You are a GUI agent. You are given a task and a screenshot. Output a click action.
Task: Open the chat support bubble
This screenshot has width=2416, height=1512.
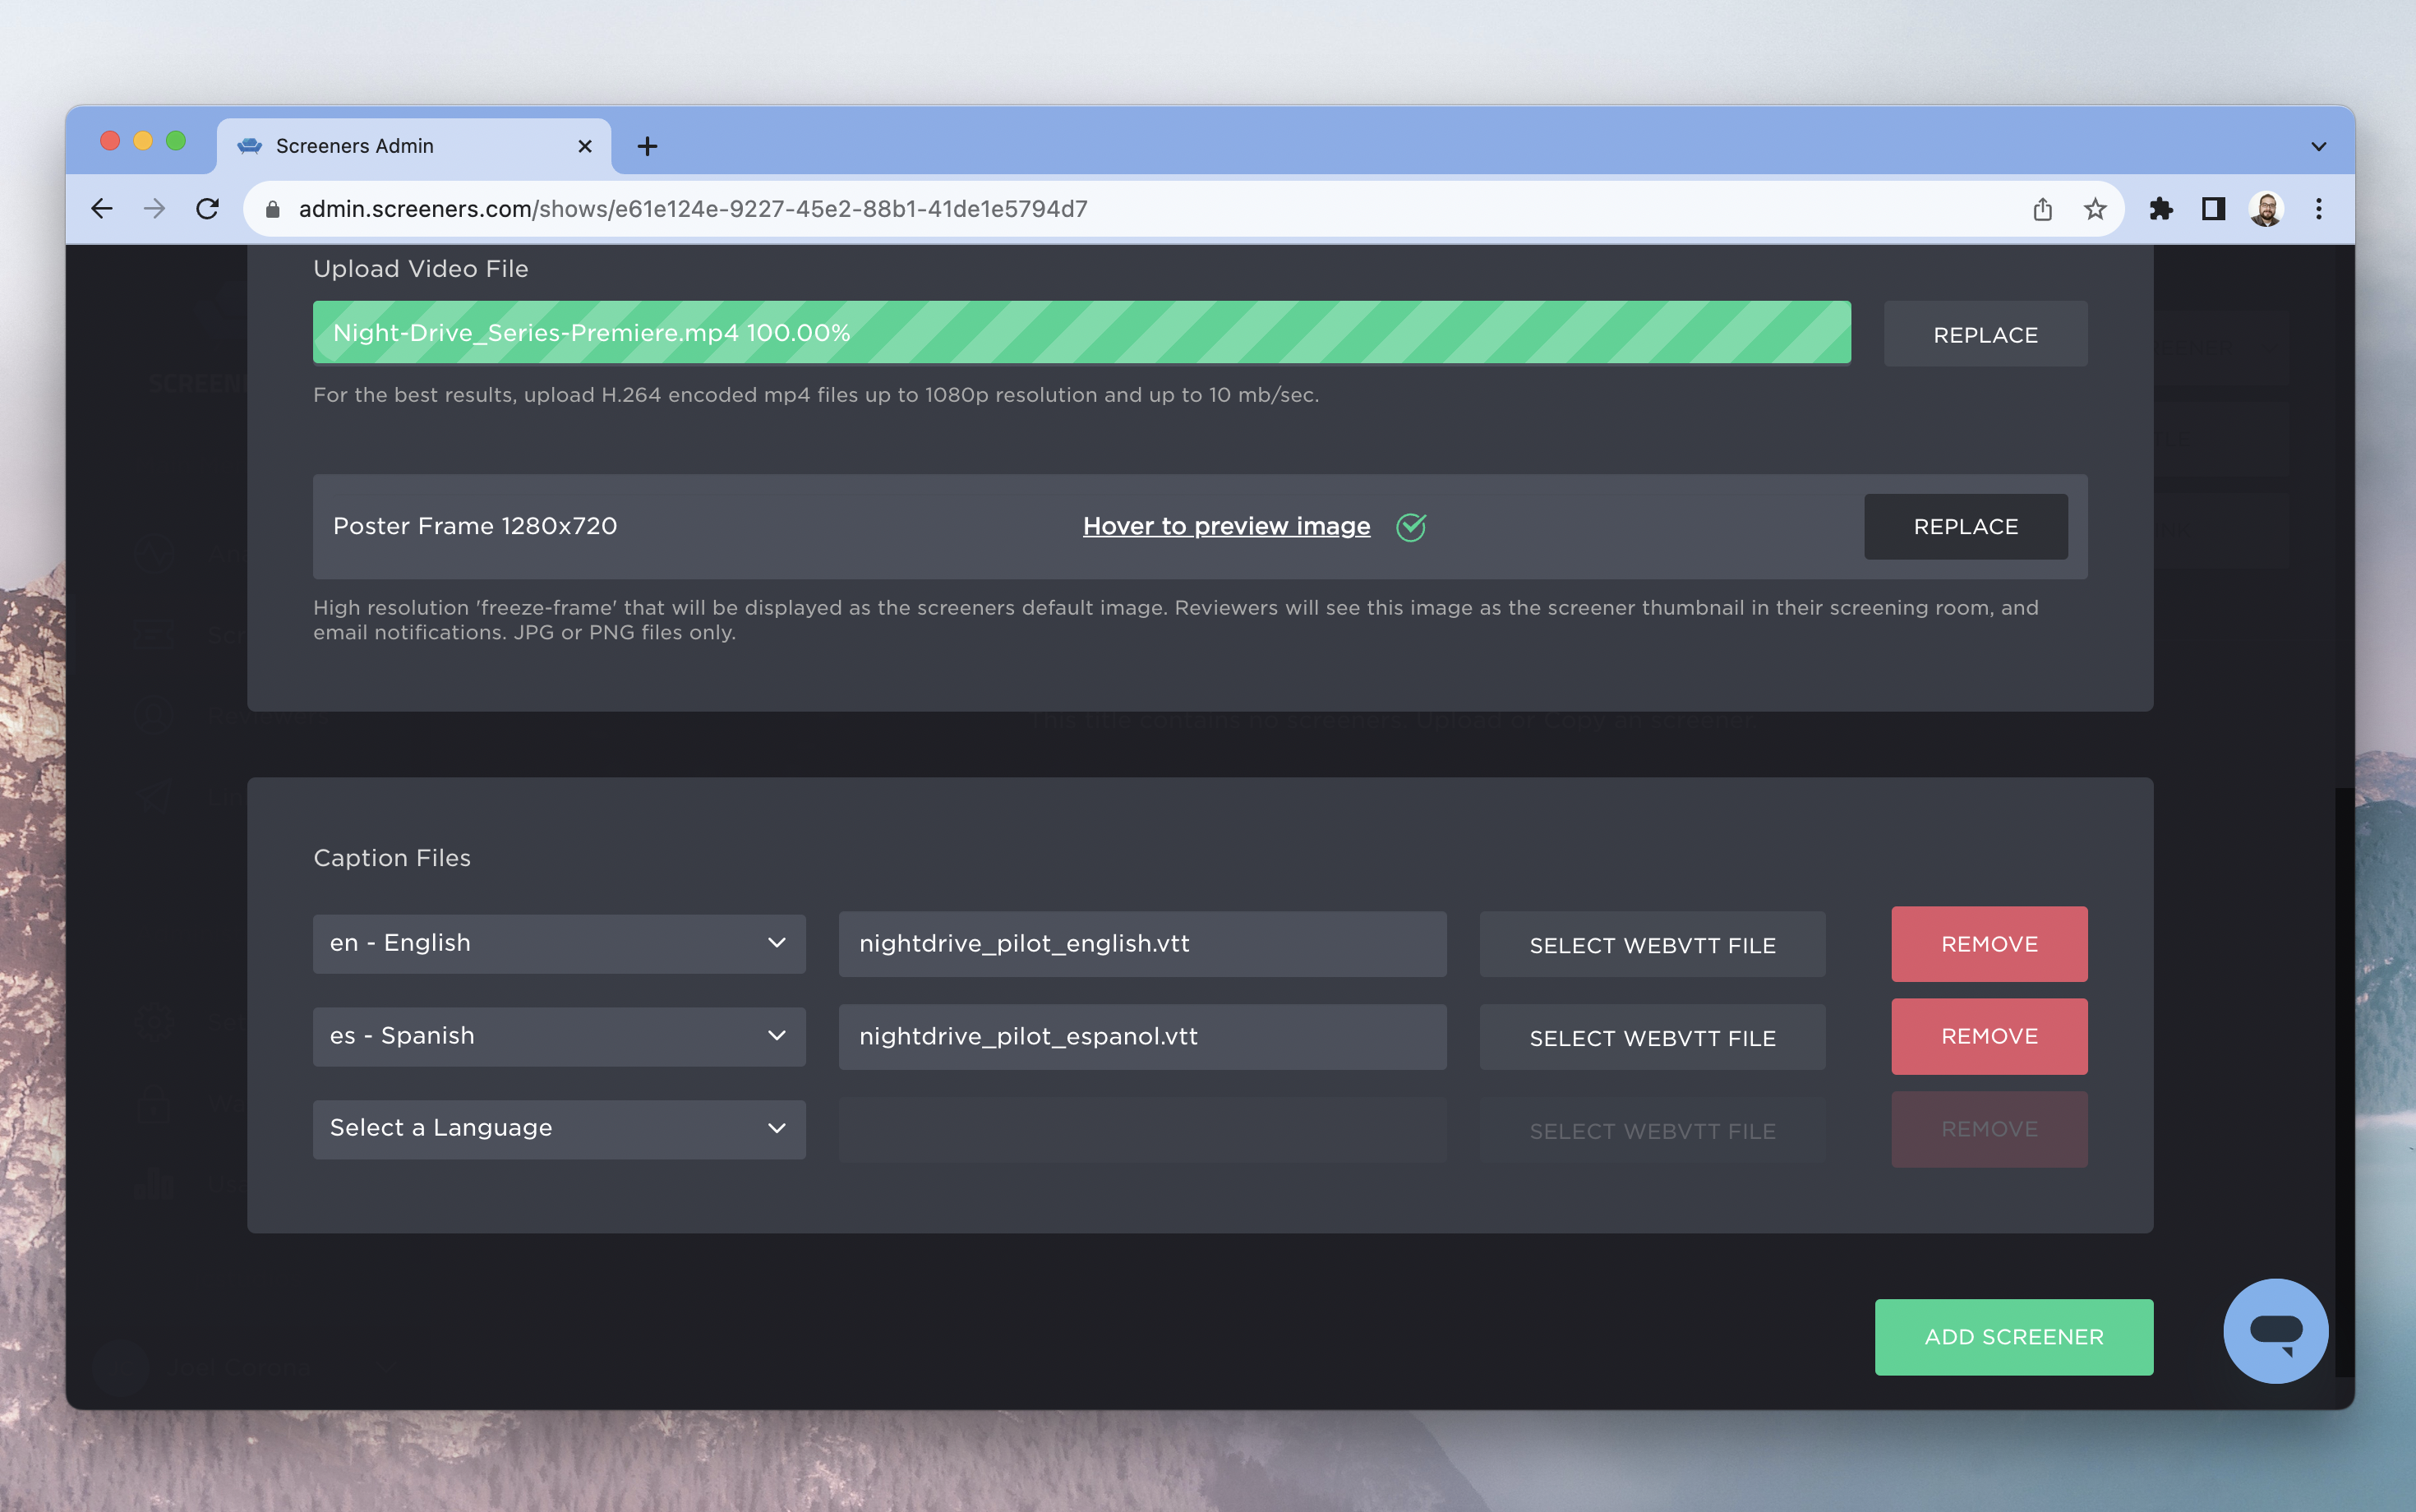2275,1331
